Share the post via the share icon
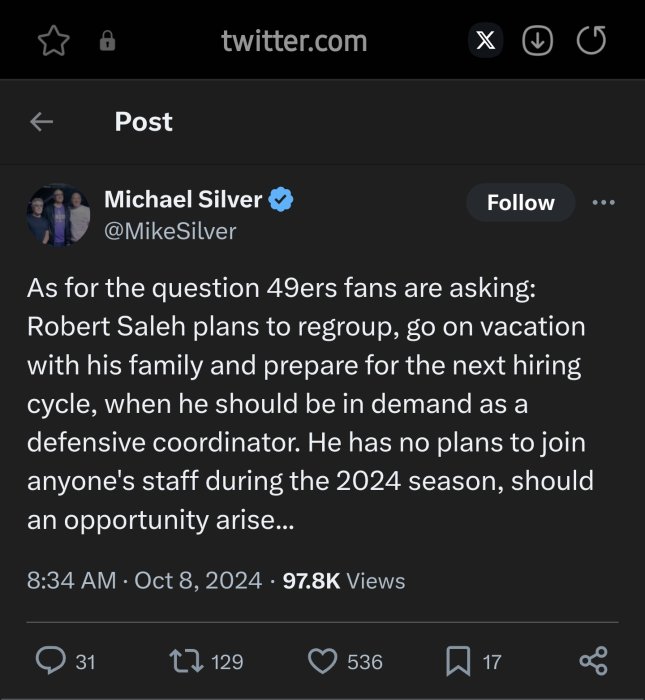 [593, 660]
